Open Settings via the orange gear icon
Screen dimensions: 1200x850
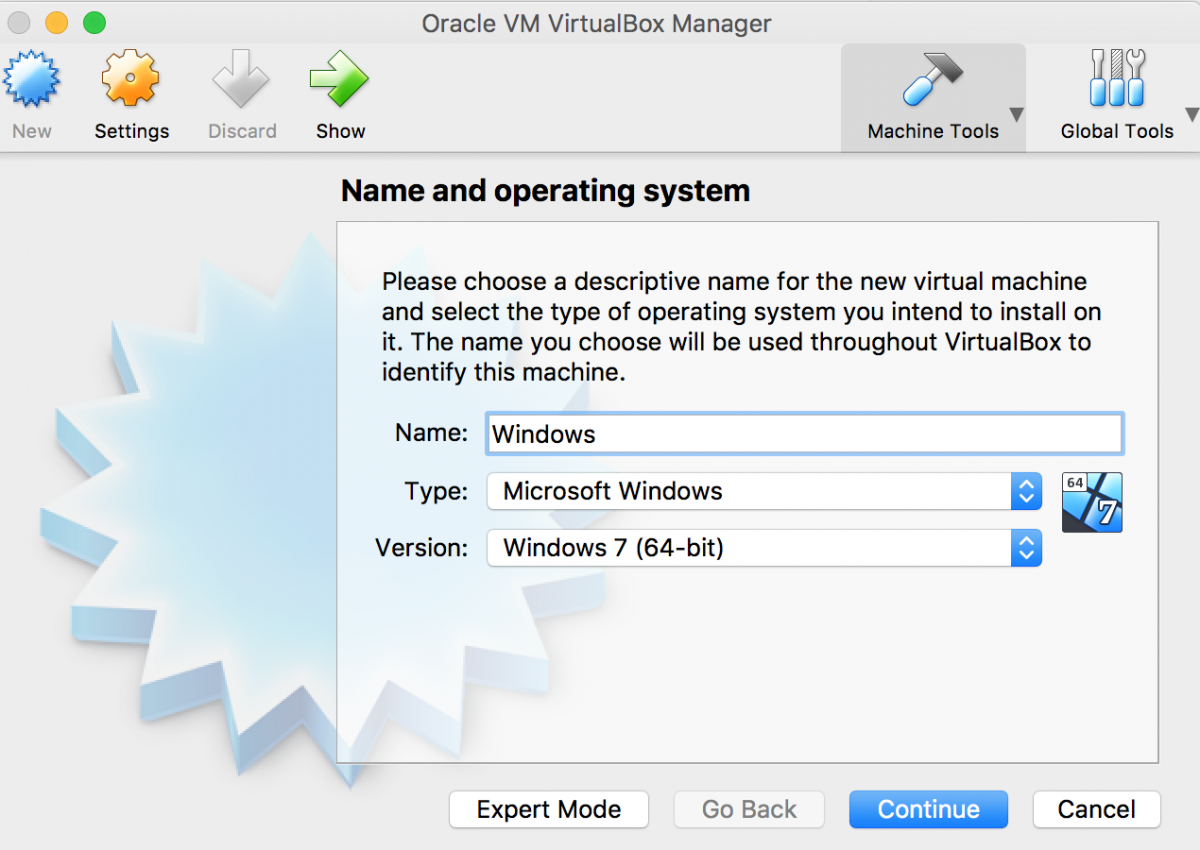pyautogui.click(x=131, y=80)
